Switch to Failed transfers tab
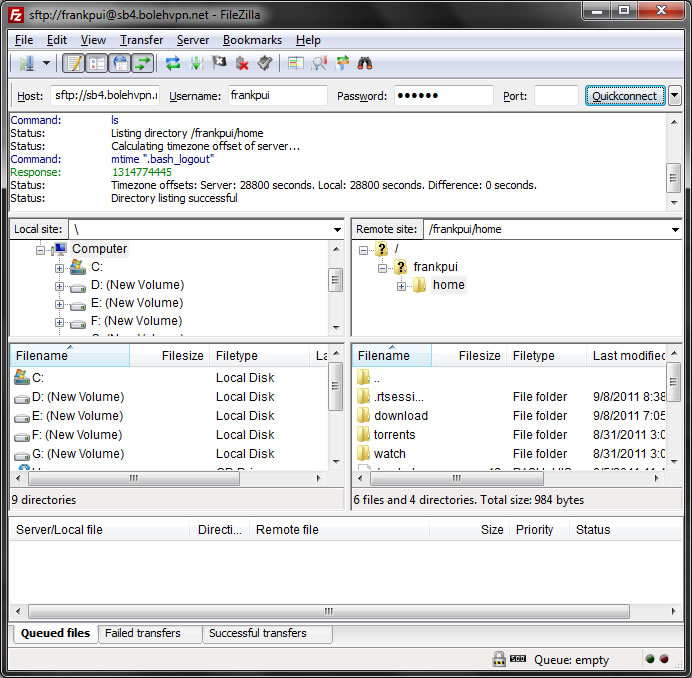The width and height of the screenshot is (692, 678). tap(150, 633)
